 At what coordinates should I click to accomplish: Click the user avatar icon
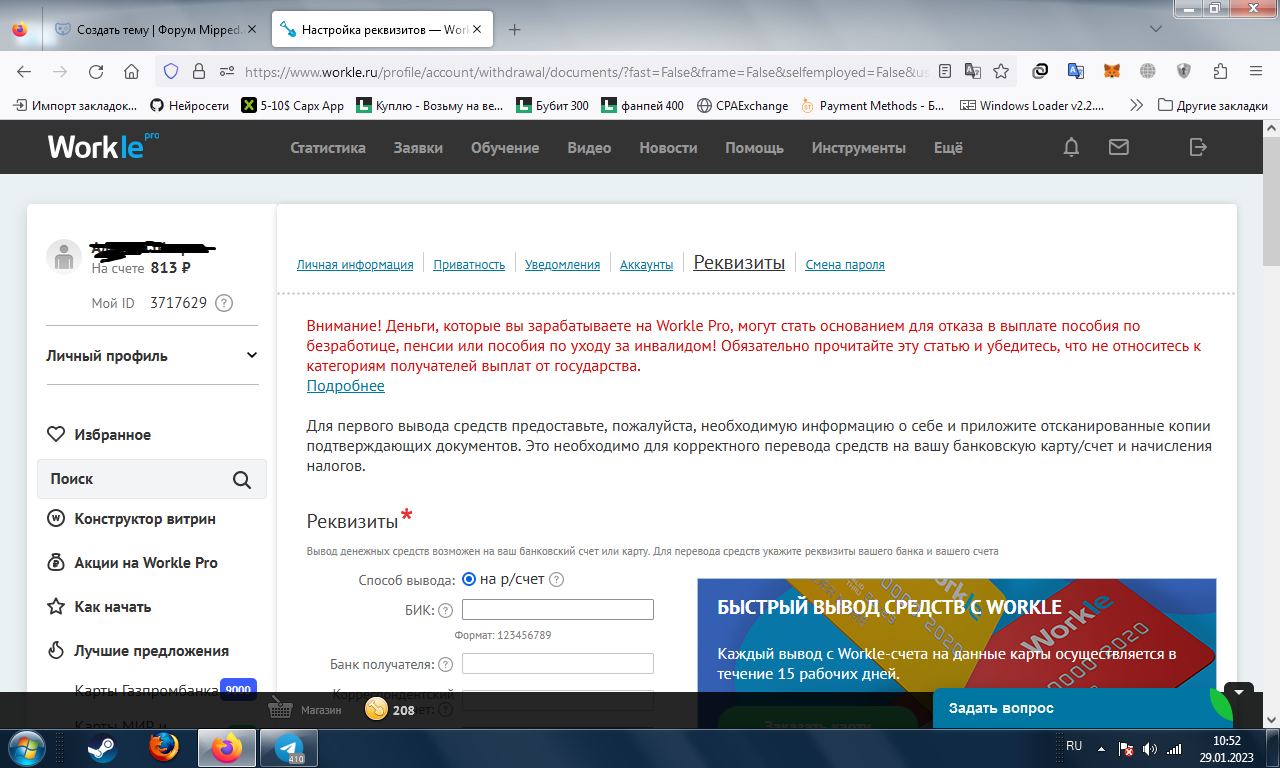pyautogui.click(x=64, y=257)
